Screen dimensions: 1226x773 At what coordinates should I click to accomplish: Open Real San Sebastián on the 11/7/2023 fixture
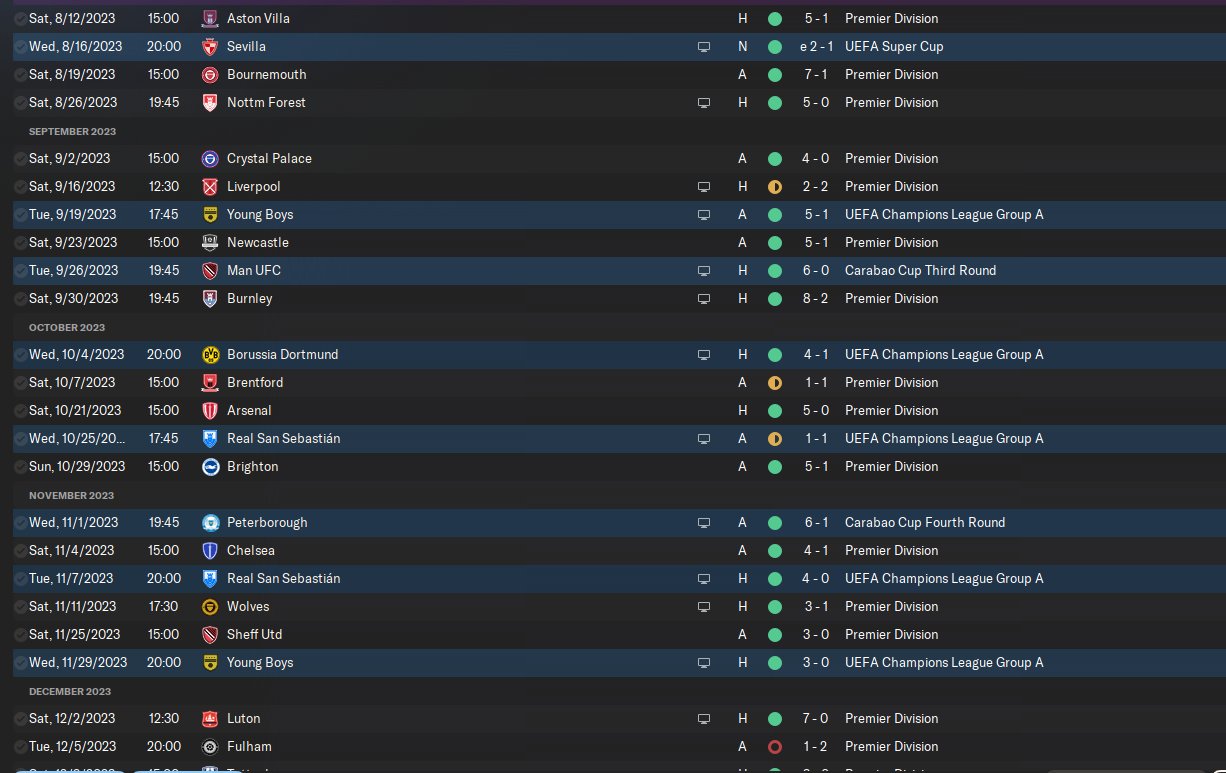tap(284, 578)
